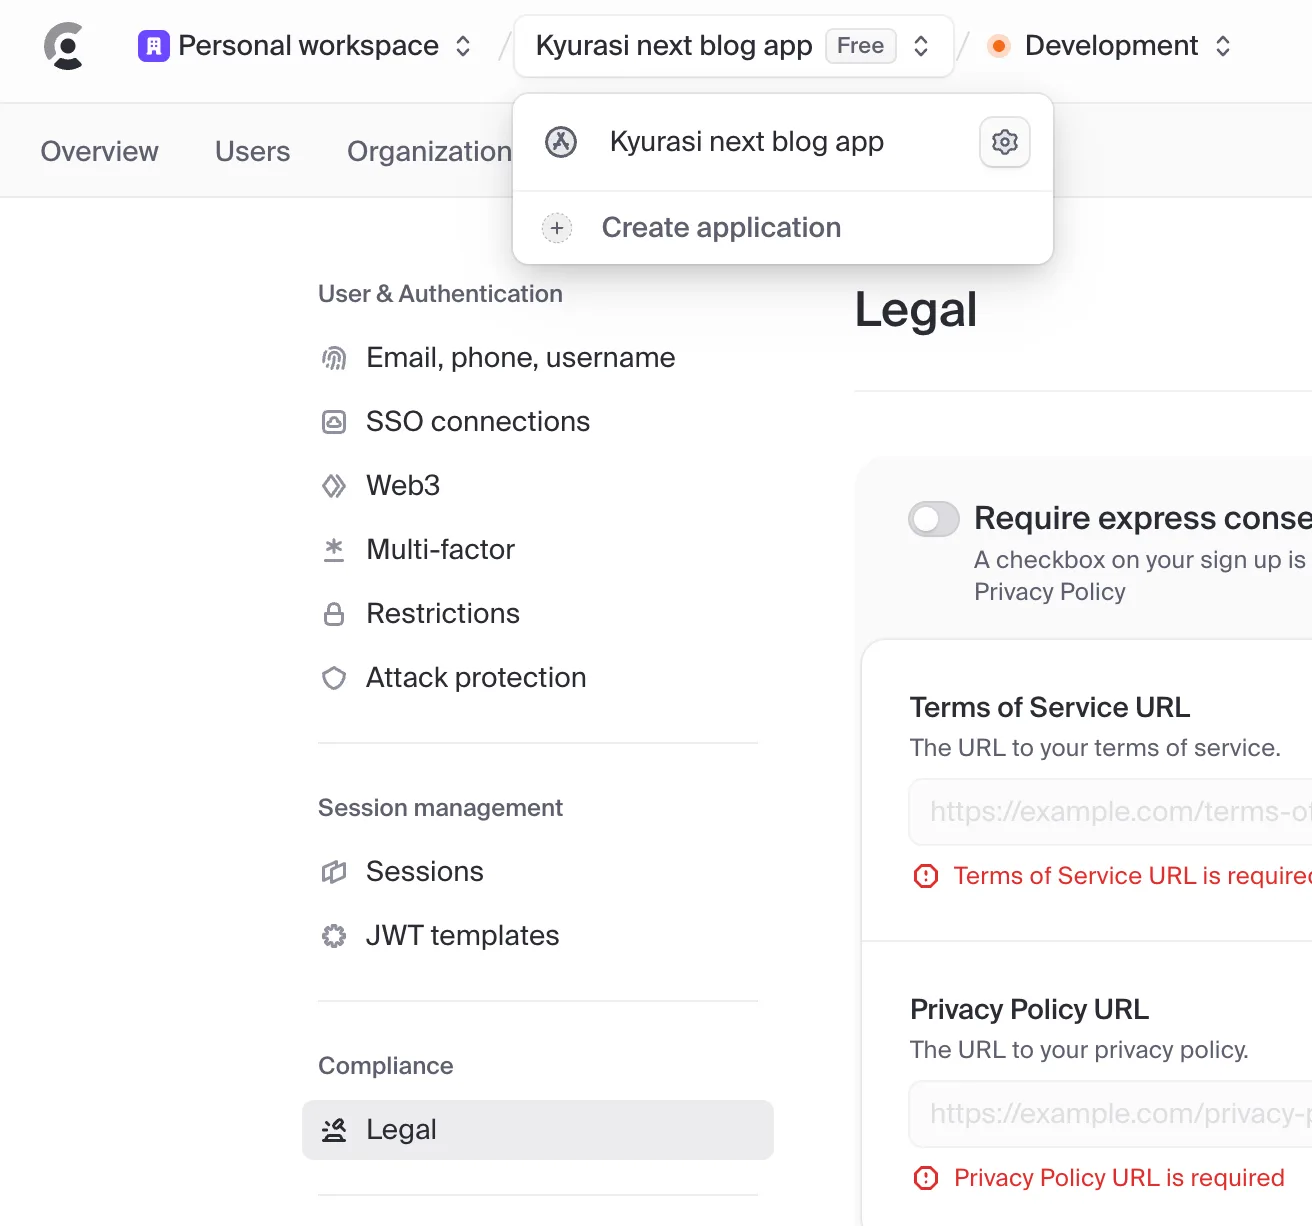Viewport: 1312px width, 1226px height.
Task: Open Sessions in the sidebar
Action: (x=425, y=872)
